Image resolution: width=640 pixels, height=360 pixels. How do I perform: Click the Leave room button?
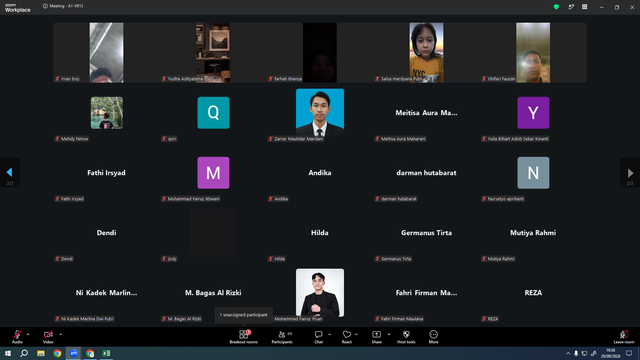[x=624, y=337]
